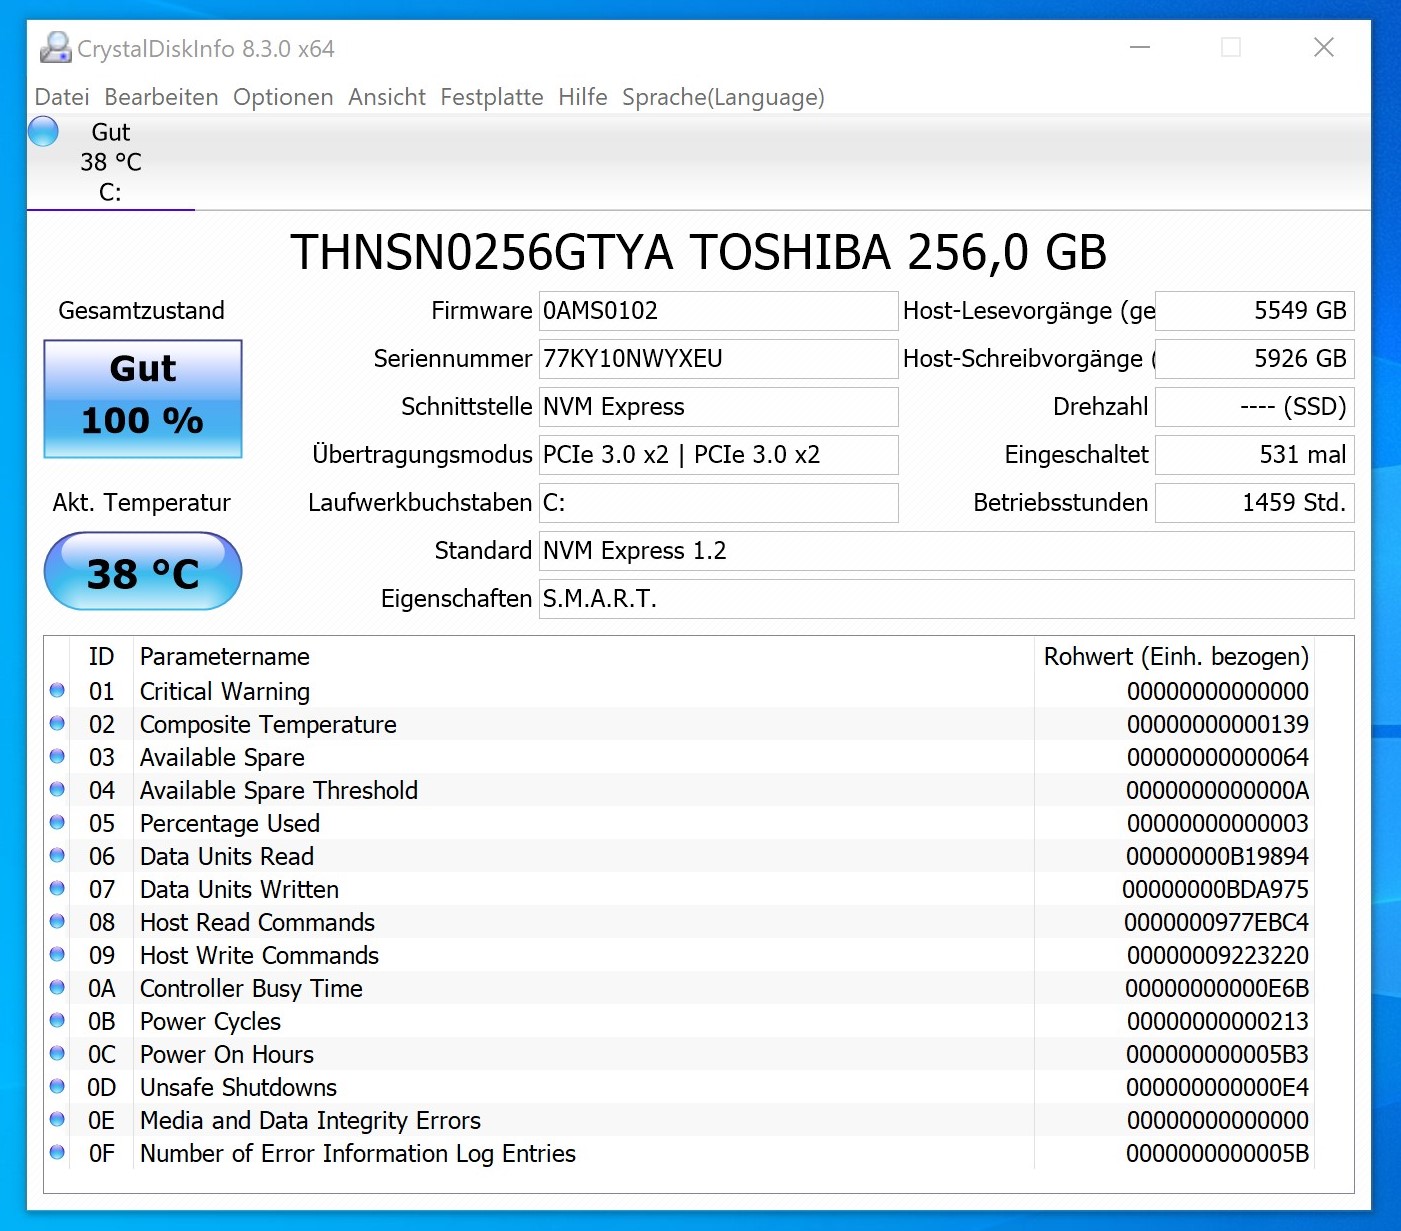Image resolution: width=1401 pixels, height=1231 pixels.
Task: Click raw value 00000009223220
Action: pyautogui.click(x=1218, y=955)
